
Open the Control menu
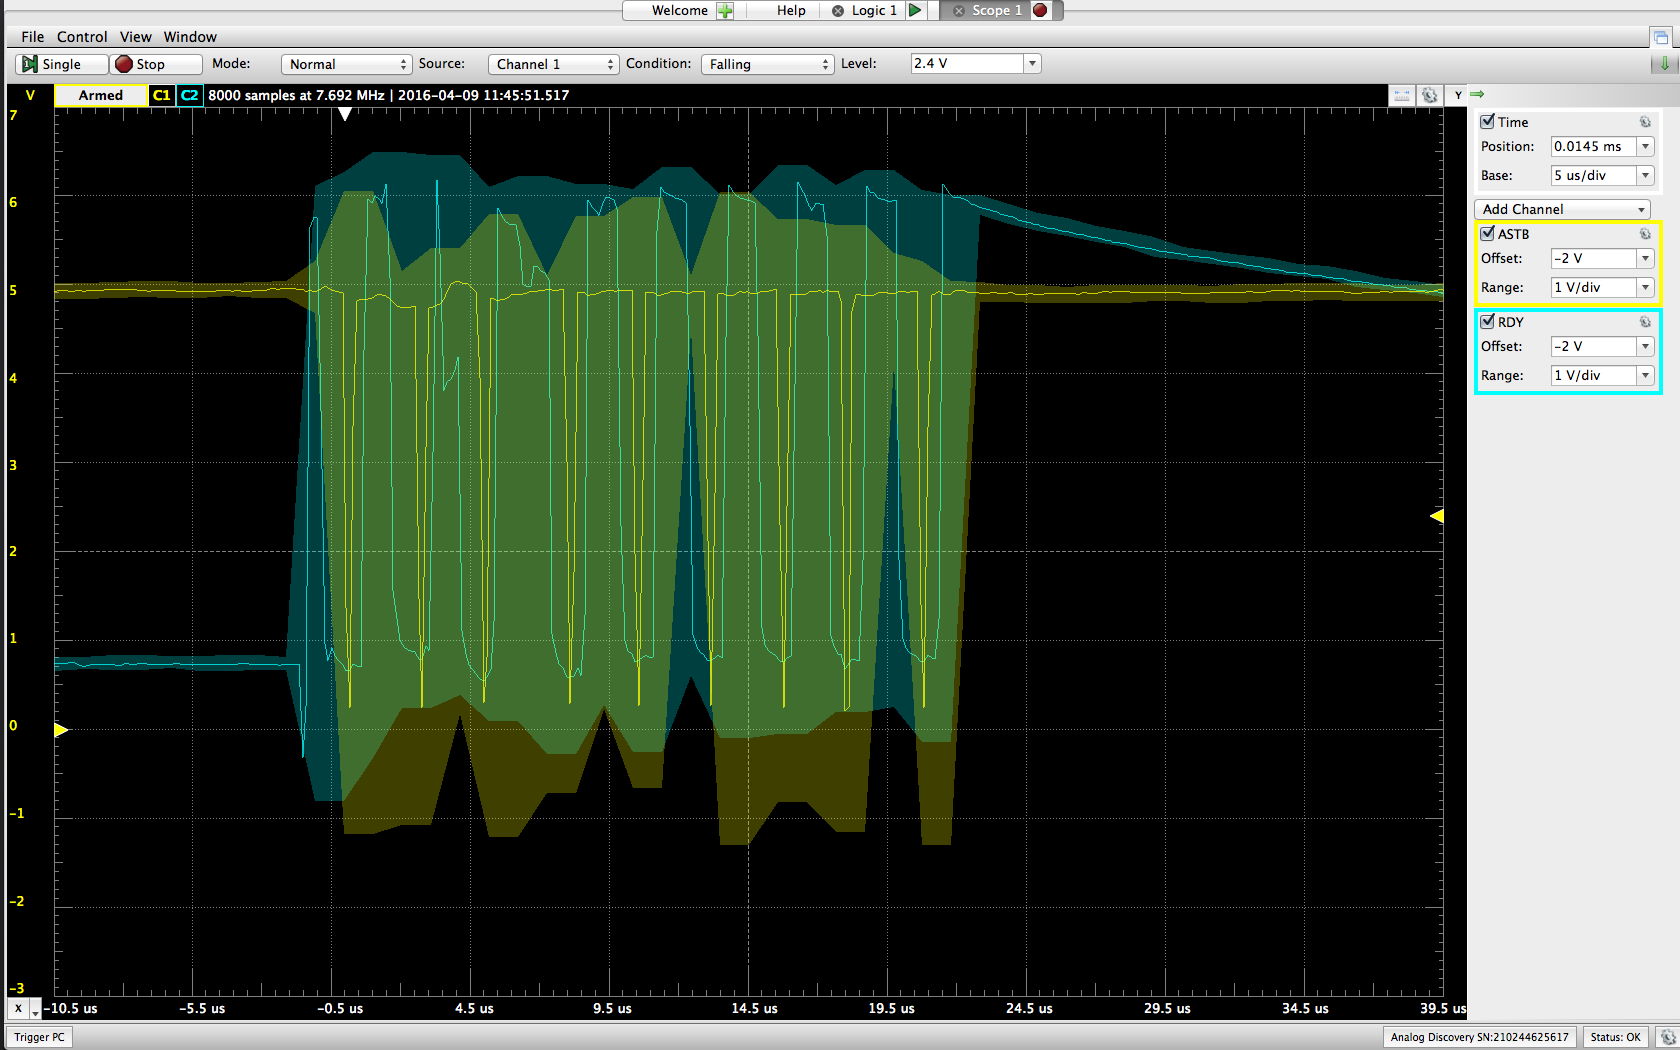pos(82,37)
